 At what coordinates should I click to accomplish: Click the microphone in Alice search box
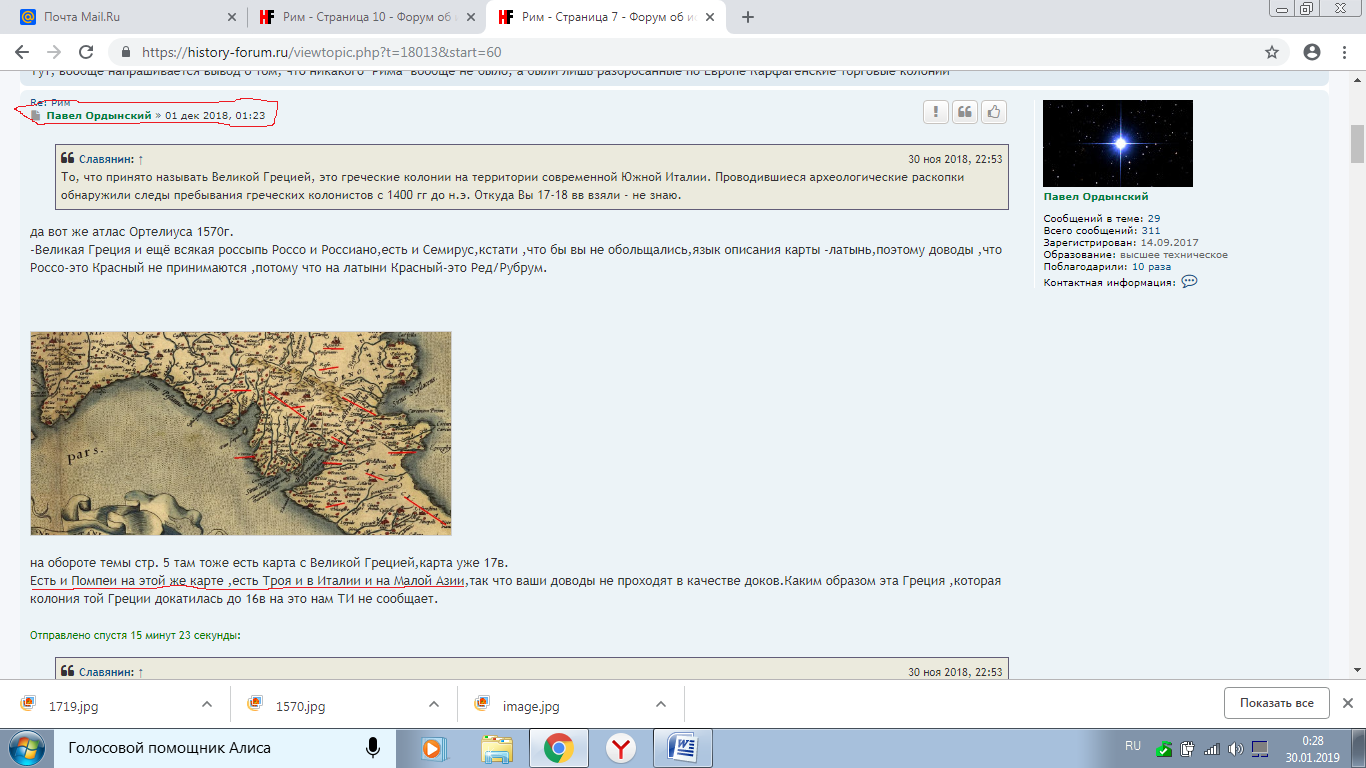pos(373,747)
